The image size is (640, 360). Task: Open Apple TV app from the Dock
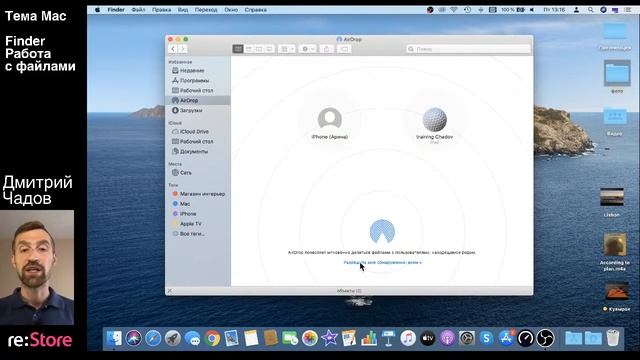428,338
